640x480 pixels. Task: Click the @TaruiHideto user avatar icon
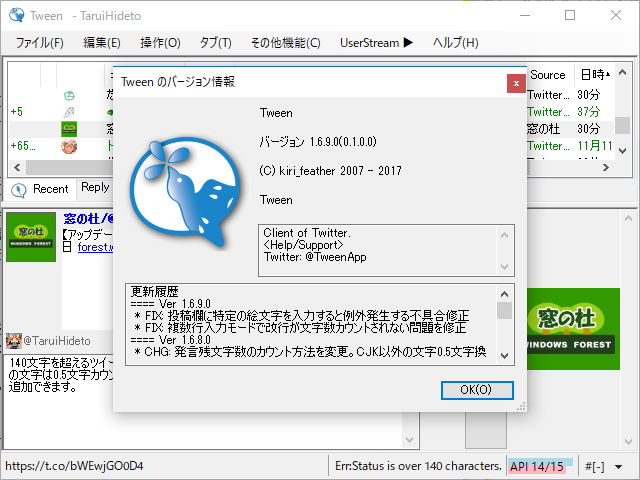coord(13,341)
